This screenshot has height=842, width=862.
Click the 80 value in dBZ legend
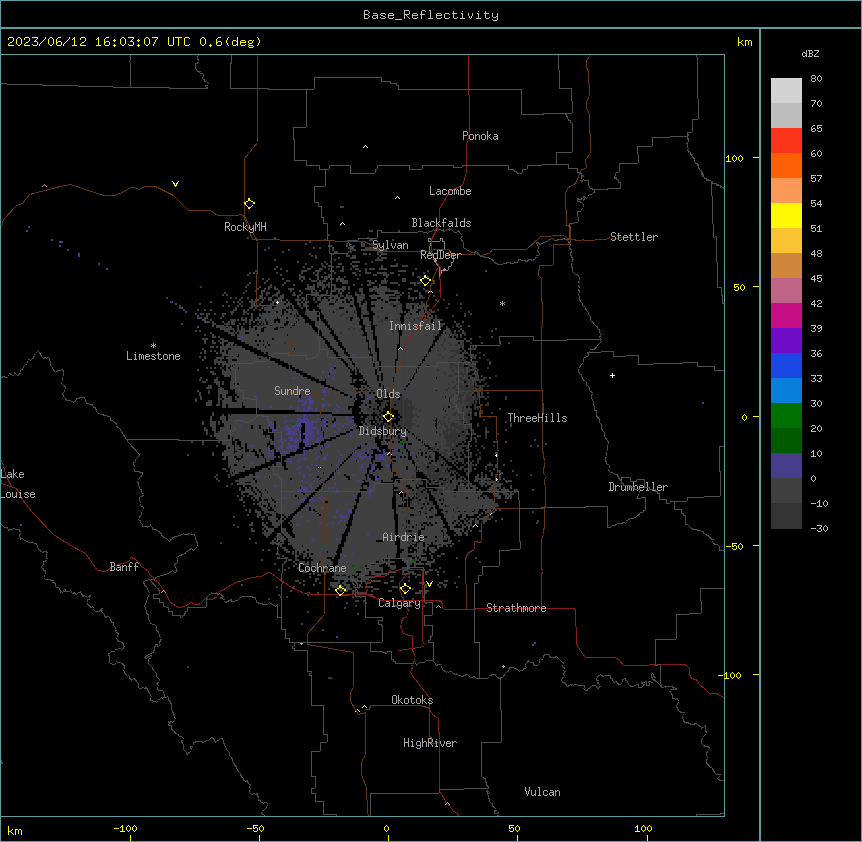click(x=816, y=79)
